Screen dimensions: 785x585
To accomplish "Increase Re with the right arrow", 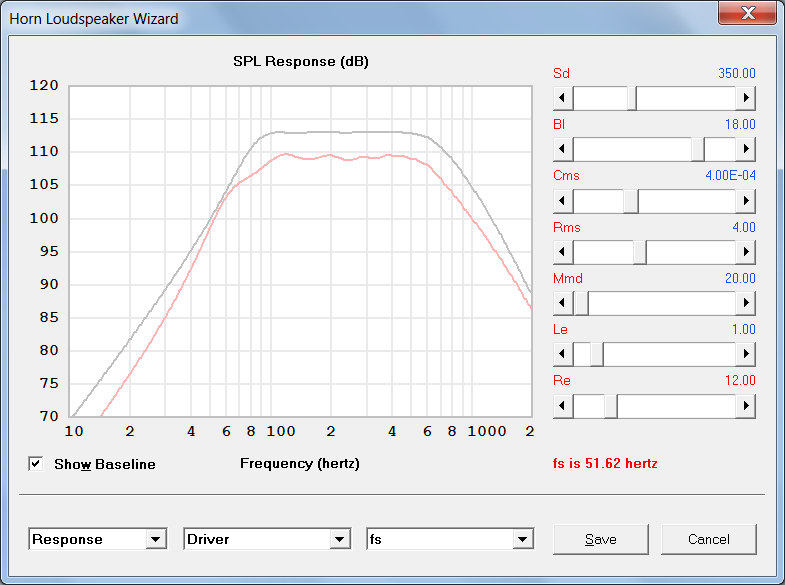I will pos(745,405).
